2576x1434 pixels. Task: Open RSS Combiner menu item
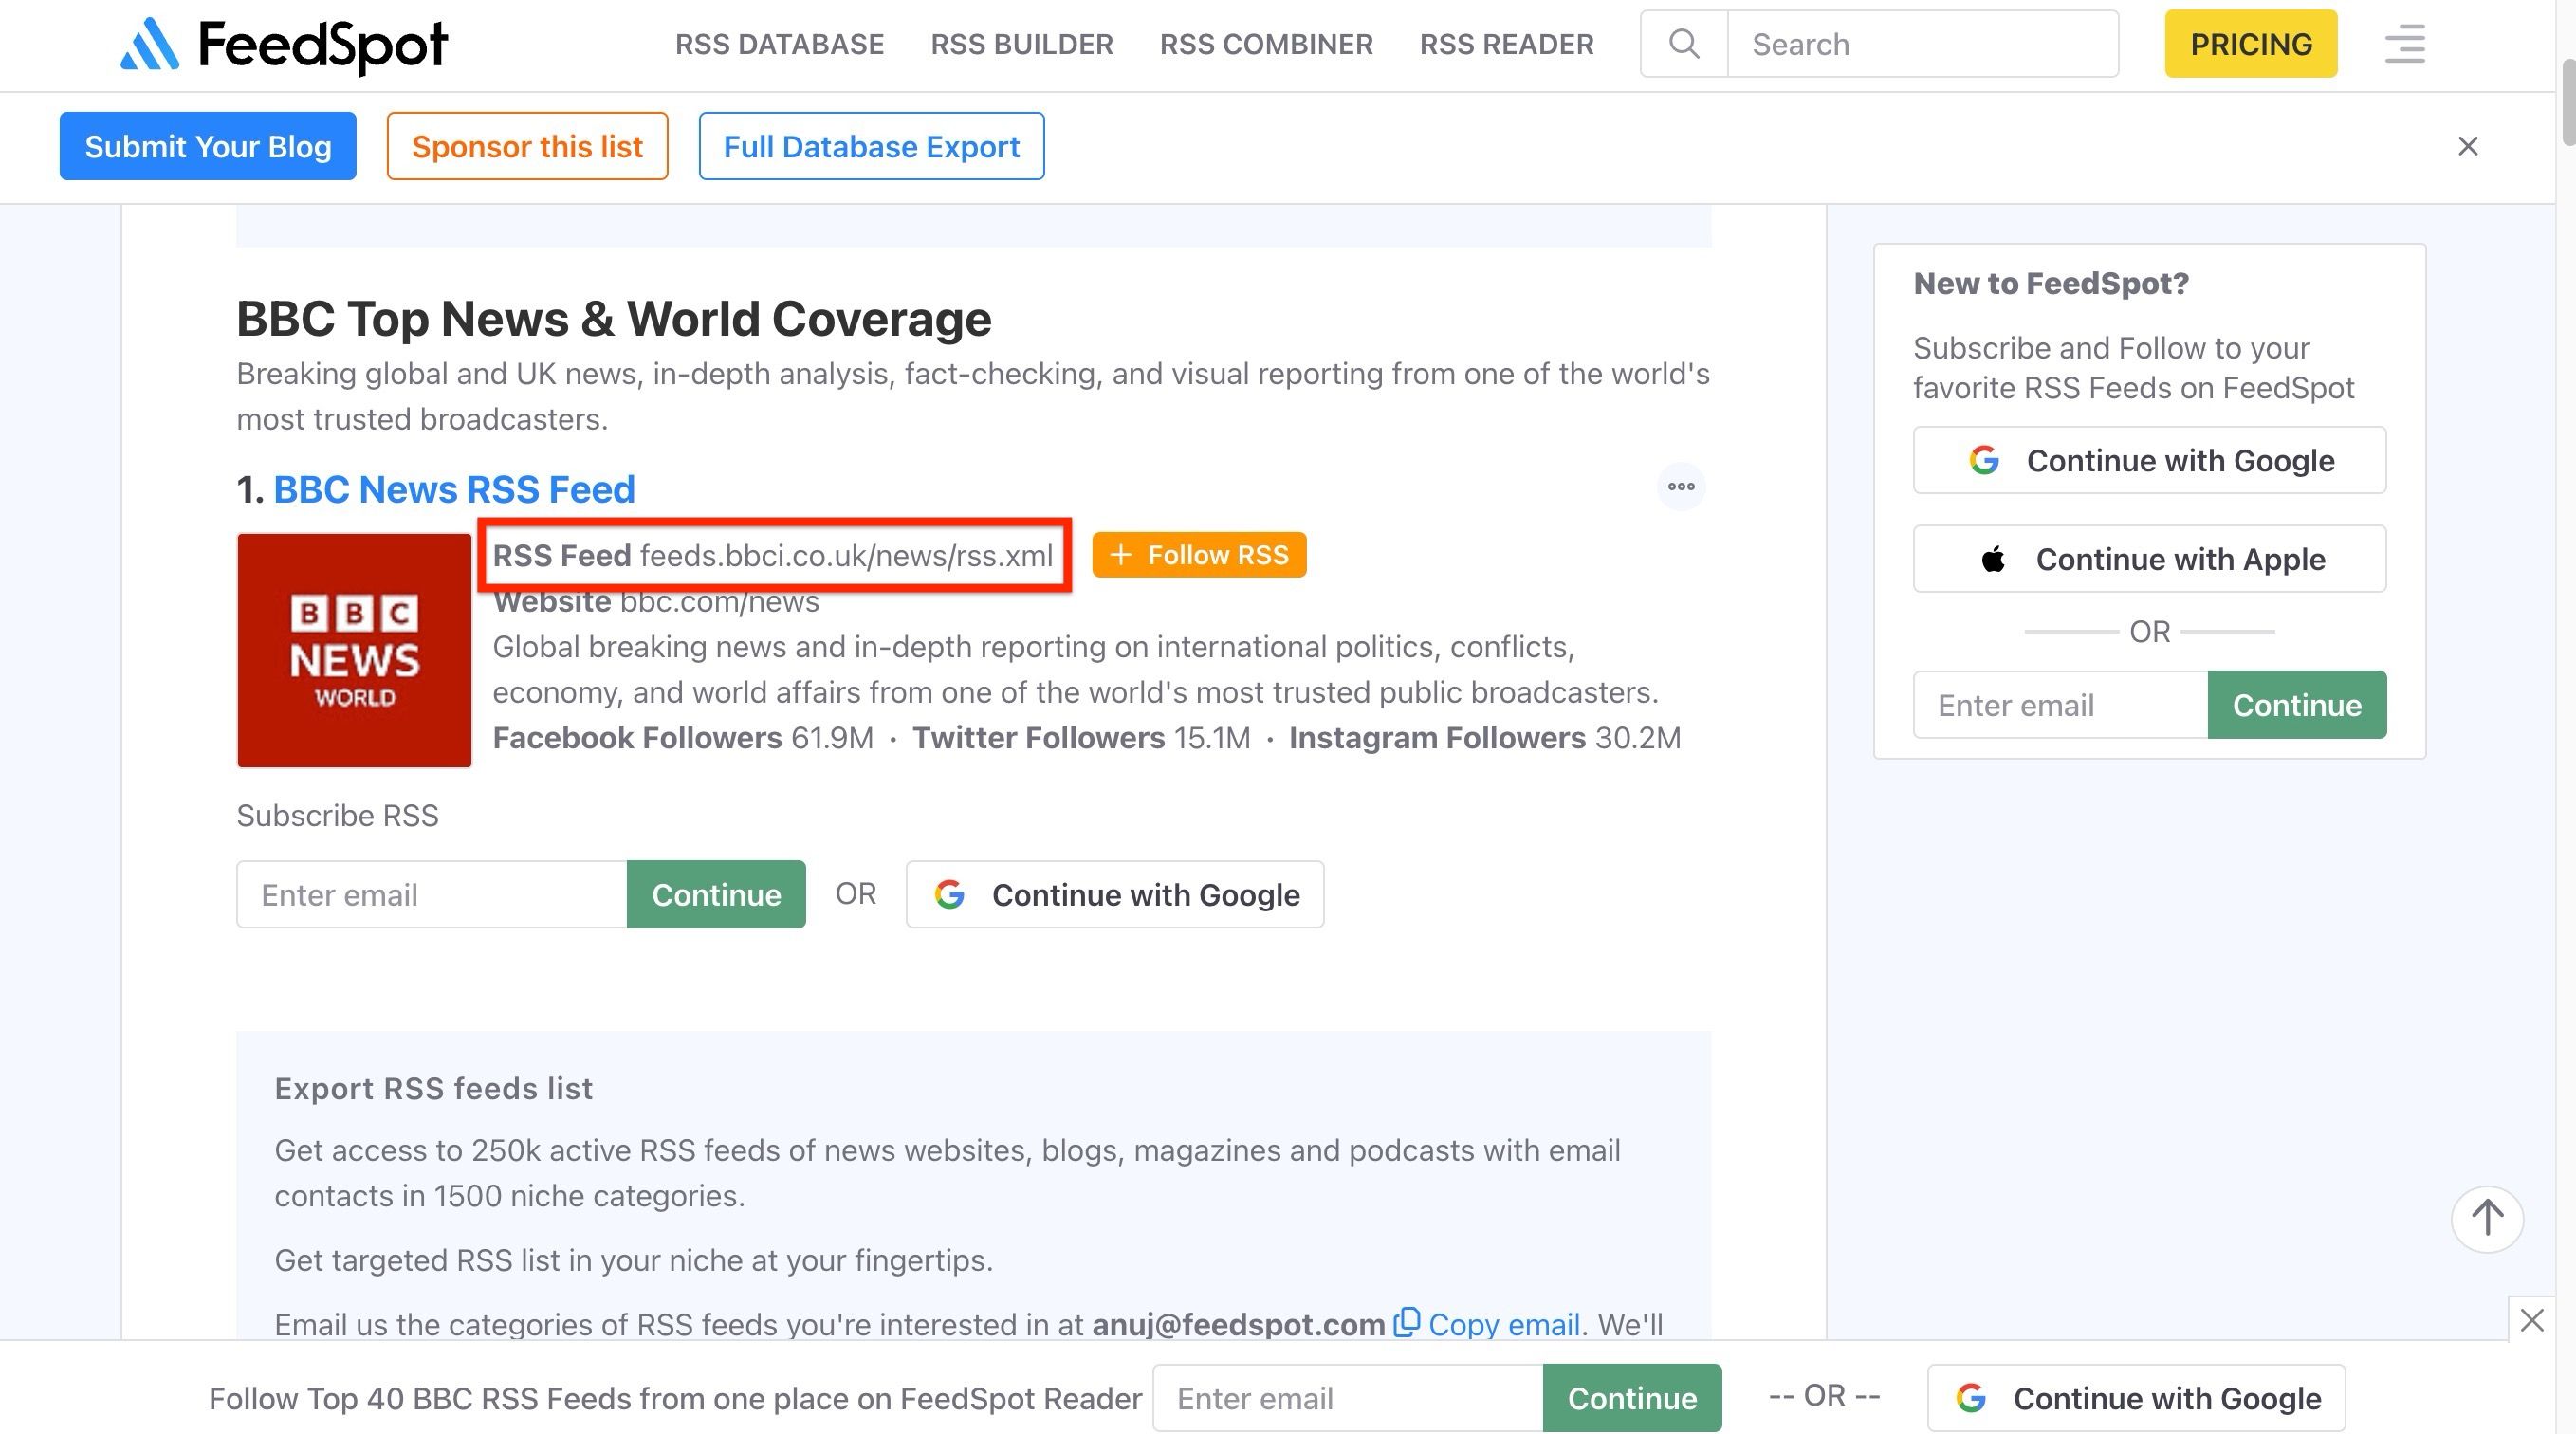[1266, 44]
